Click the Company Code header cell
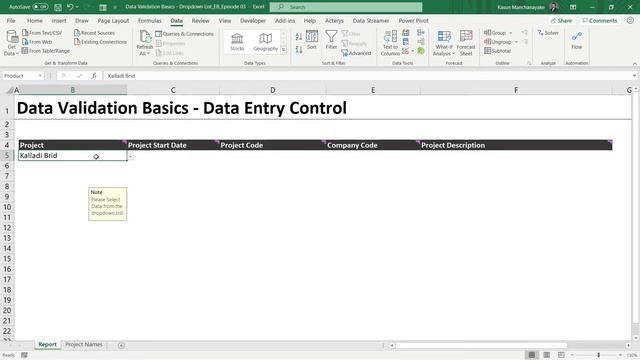 coord(373,145)
